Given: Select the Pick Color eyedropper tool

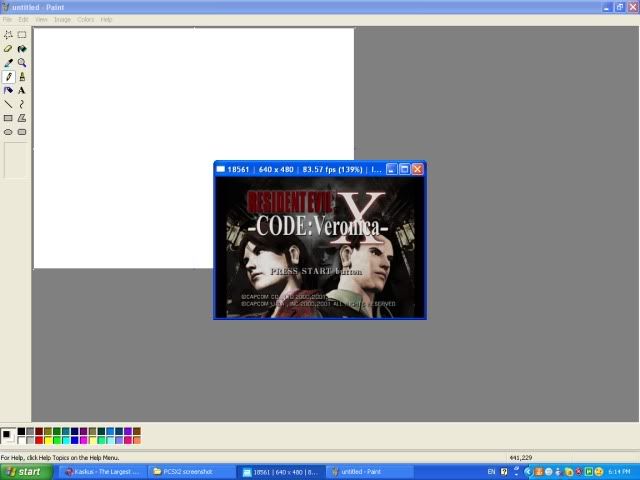Looking at the screenshot, I should [x=8, y=62].
